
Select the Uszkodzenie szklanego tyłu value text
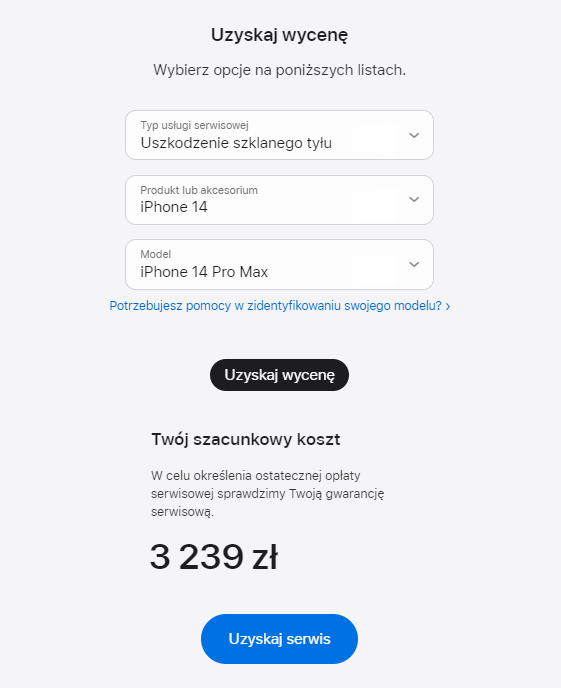[236, 143]
